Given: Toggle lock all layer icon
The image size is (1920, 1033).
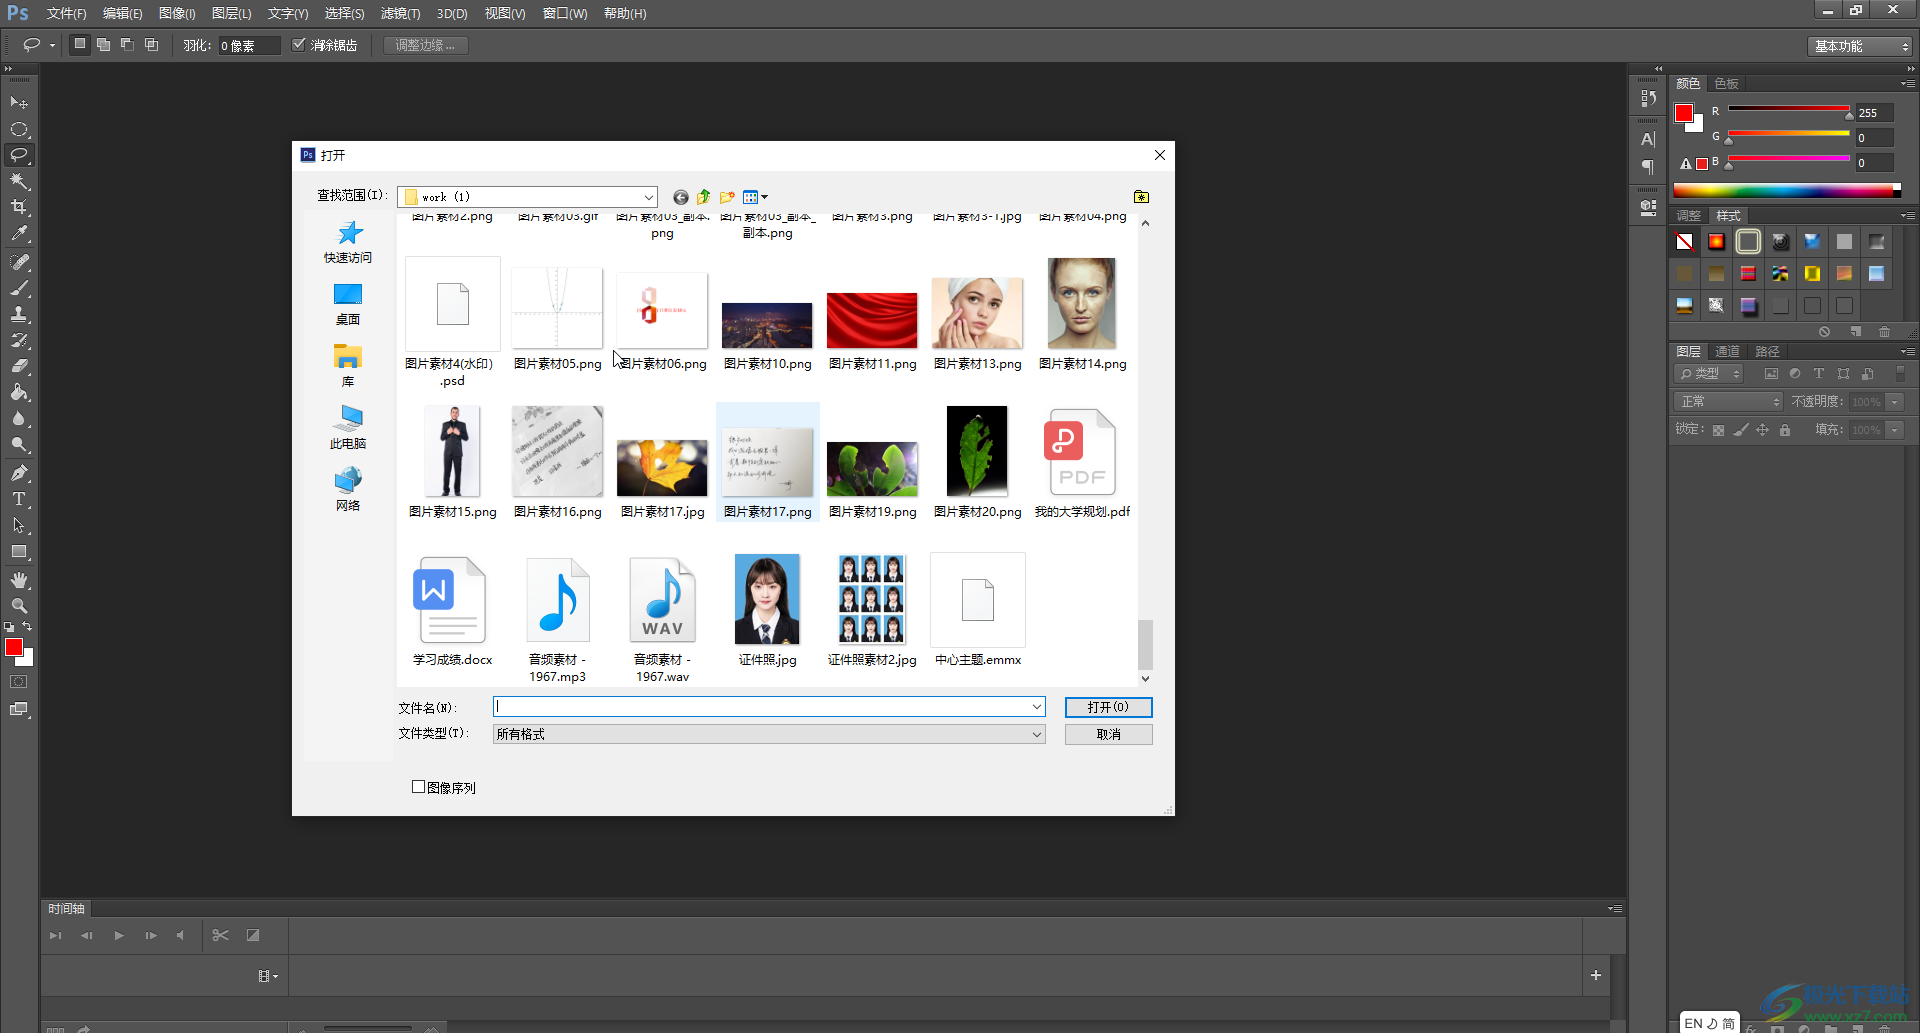Looking at the screenshot, I should coord(1785,430).
